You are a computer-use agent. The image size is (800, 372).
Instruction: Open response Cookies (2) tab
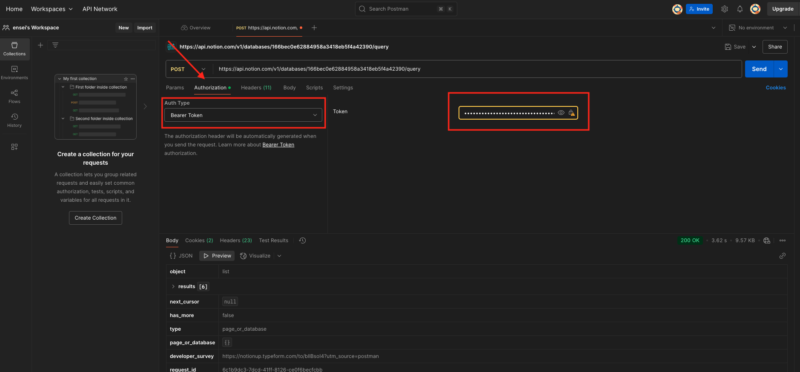(x=199, y=240)
